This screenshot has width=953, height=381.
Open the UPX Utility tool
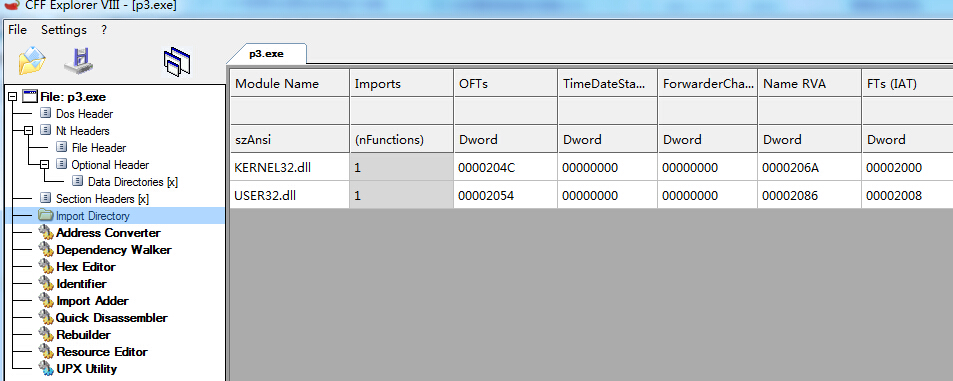pos(86,369)
